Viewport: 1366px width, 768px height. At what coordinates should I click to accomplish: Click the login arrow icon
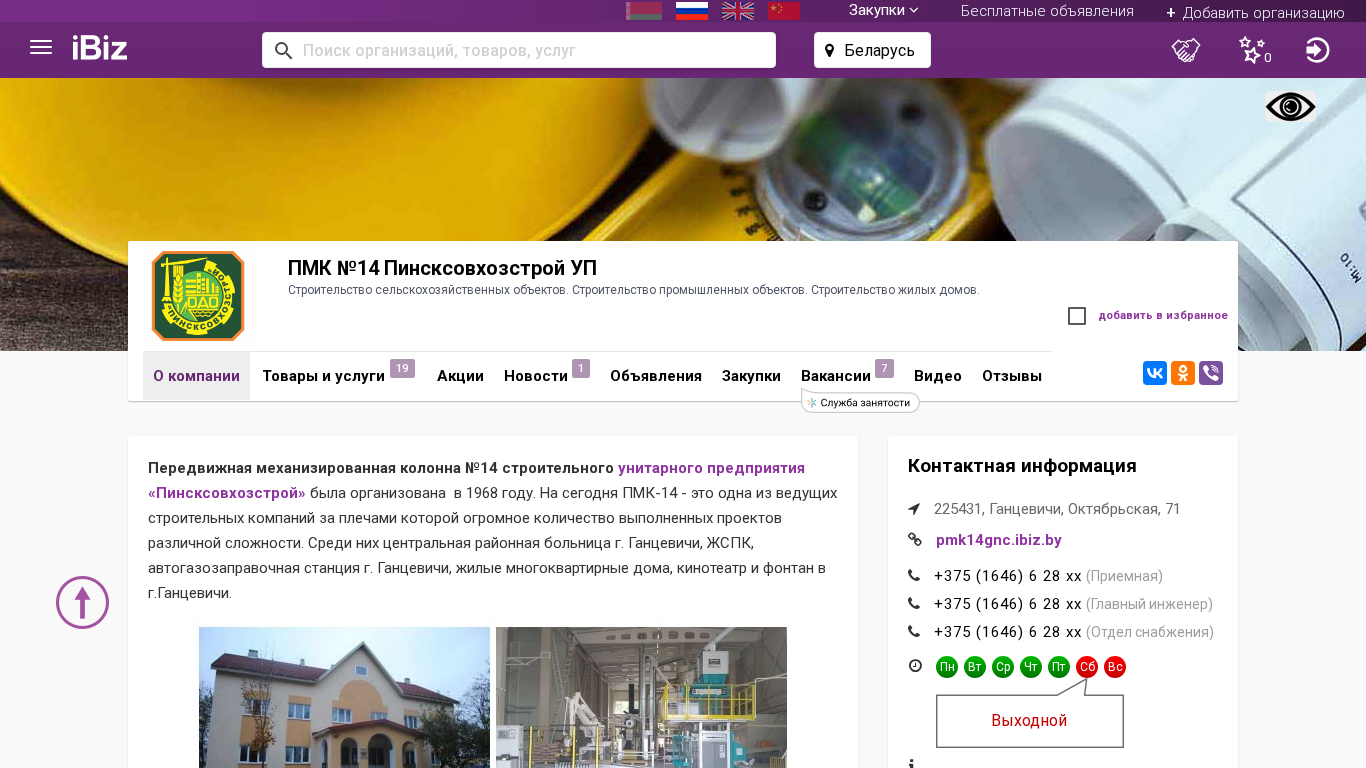(x=1317, y=50)
